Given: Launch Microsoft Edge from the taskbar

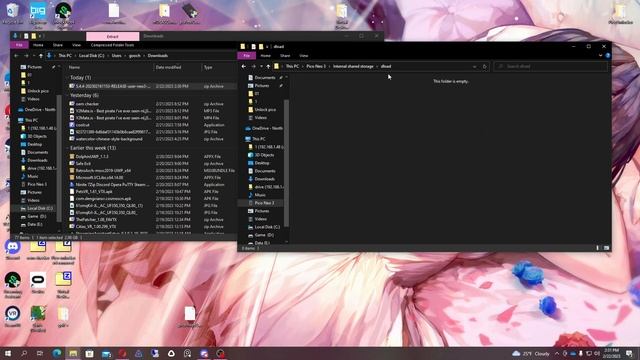Looking at the screenshot, I should (x=57, y=353).
